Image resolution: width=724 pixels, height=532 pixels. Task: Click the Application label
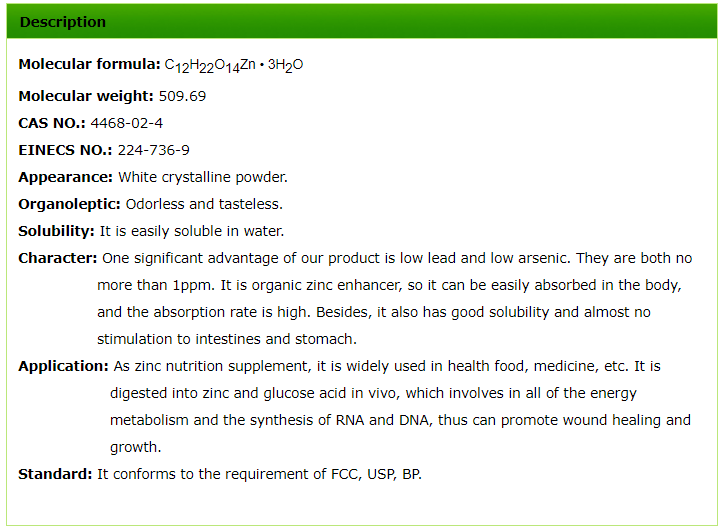[x=63, y=366]
